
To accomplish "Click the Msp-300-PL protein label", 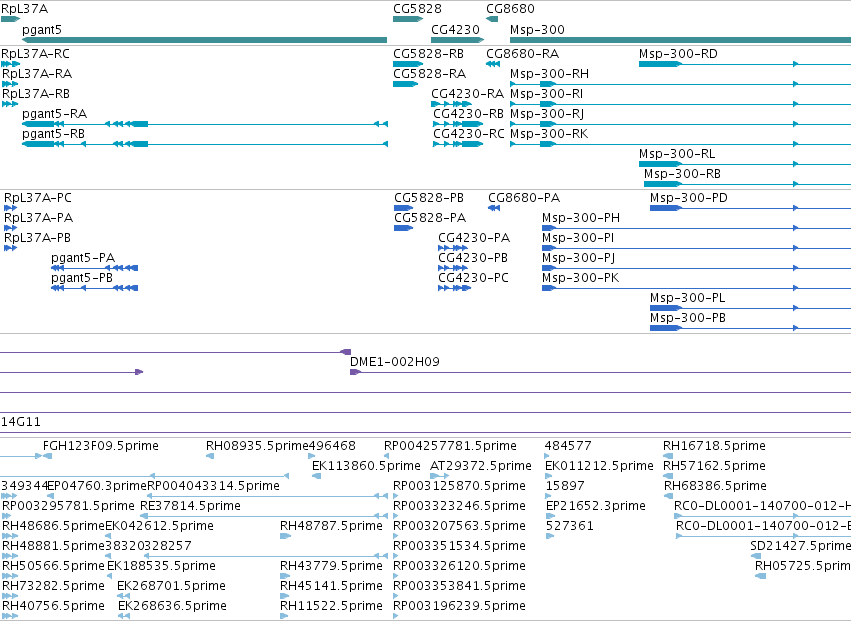I will [x=688, y=299].
